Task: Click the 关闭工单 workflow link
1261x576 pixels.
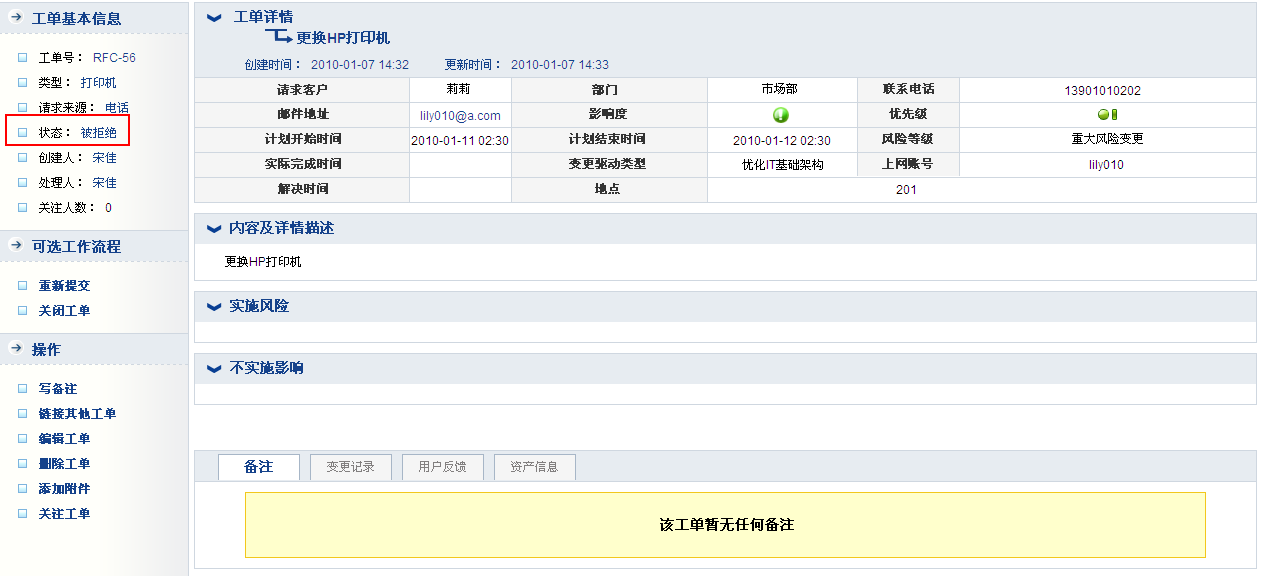Action: click(x=64, y=311)
